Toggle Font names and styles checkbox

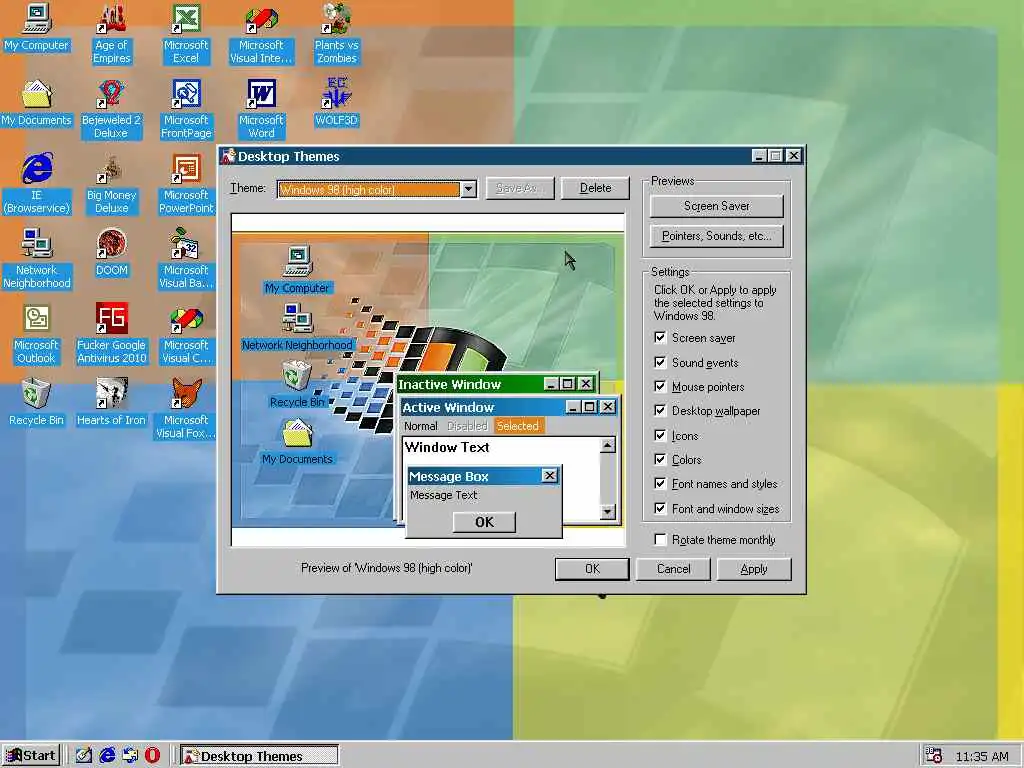660,484
